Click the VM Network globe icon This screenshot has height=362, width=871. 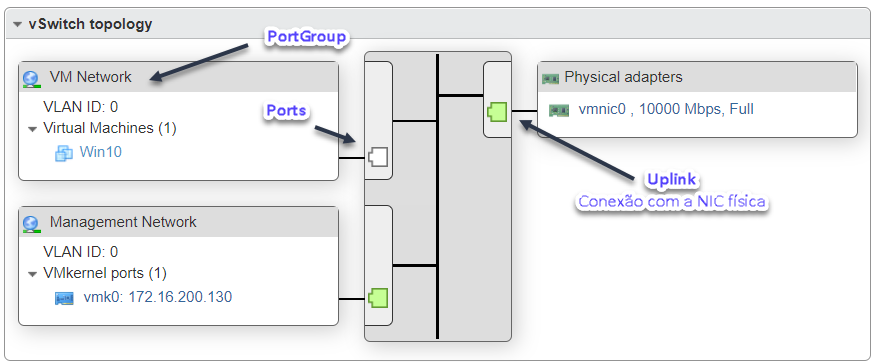click(x=31, y=78)
